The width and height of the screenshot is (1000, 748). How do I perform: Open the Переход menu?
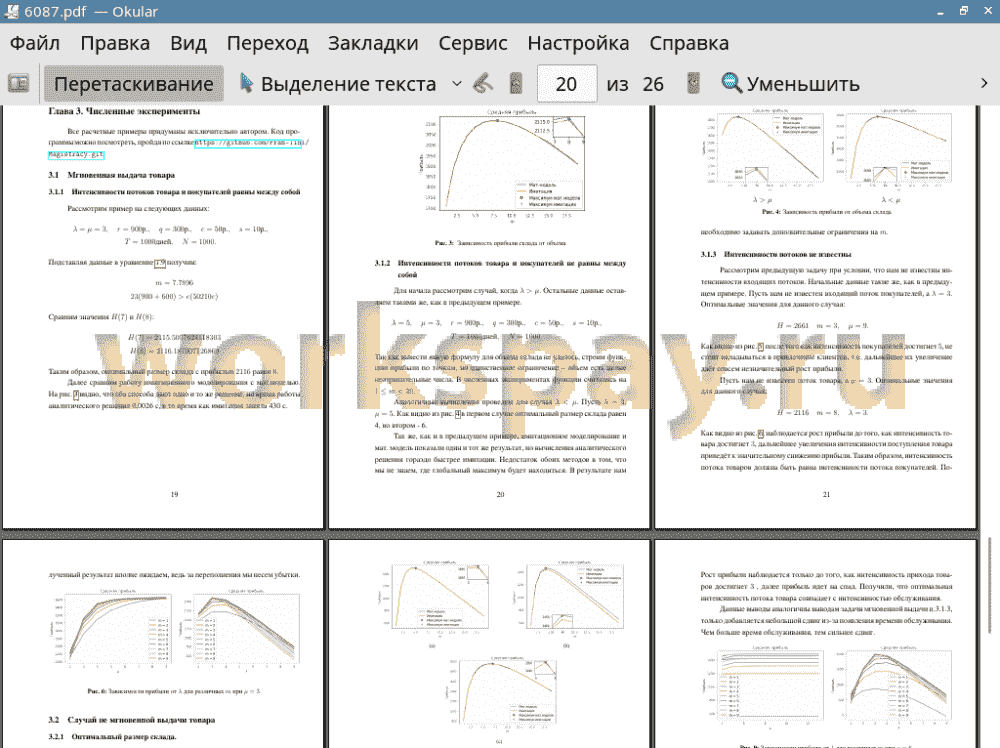(x=267, y=43)
